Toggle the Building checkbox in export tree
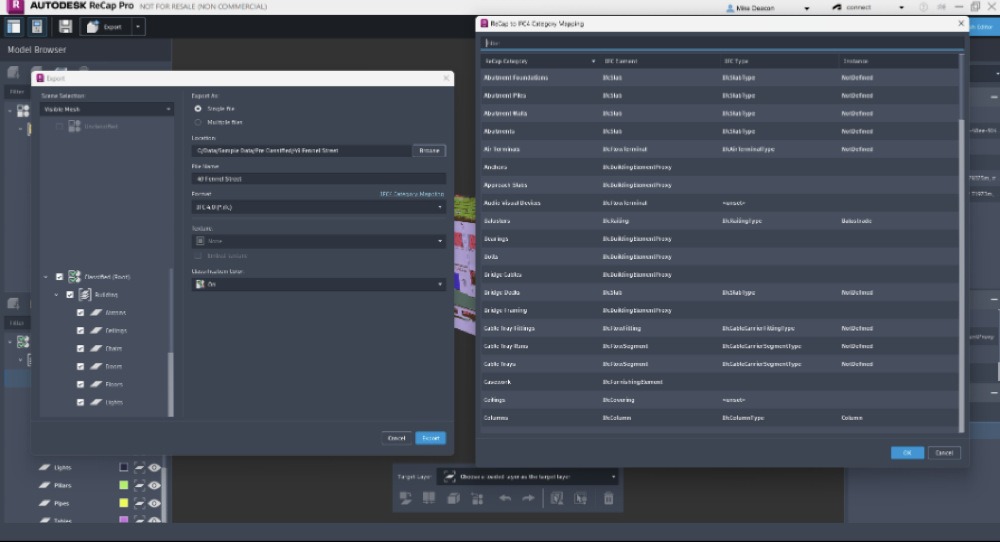This screenshot has height=542, width=1000. [70, 295]
